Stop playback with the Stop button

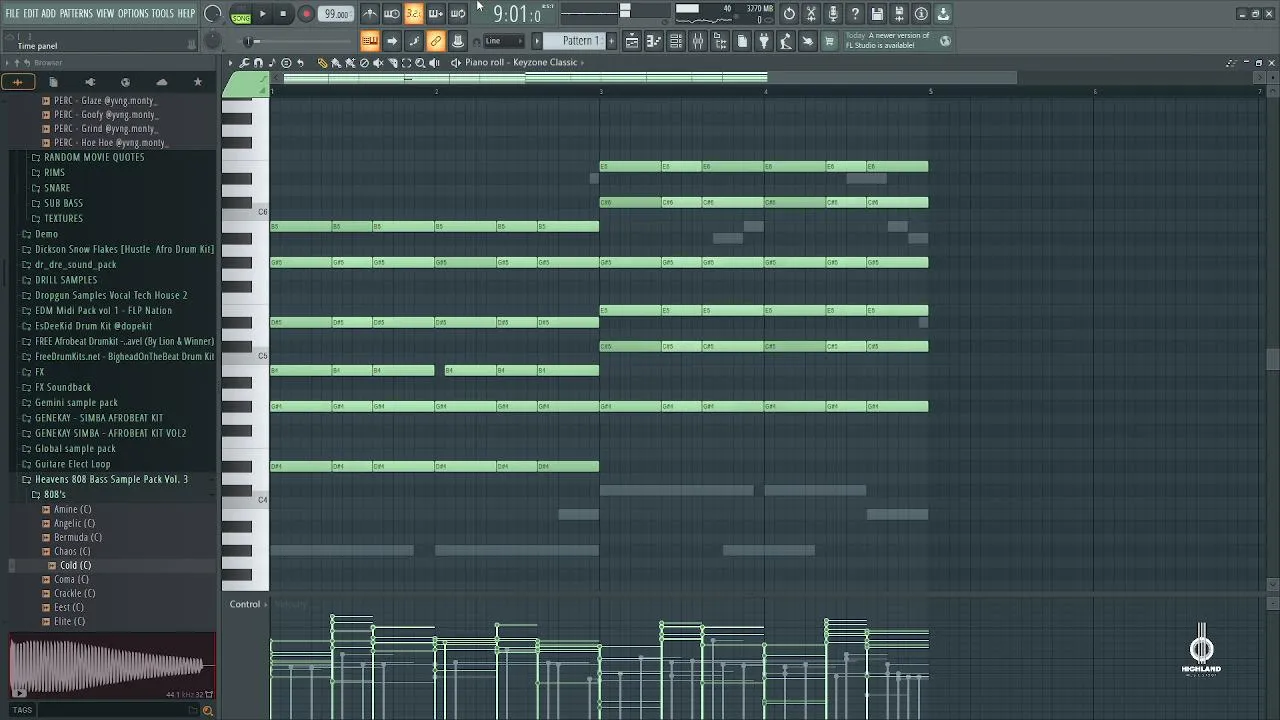(284, 14)
